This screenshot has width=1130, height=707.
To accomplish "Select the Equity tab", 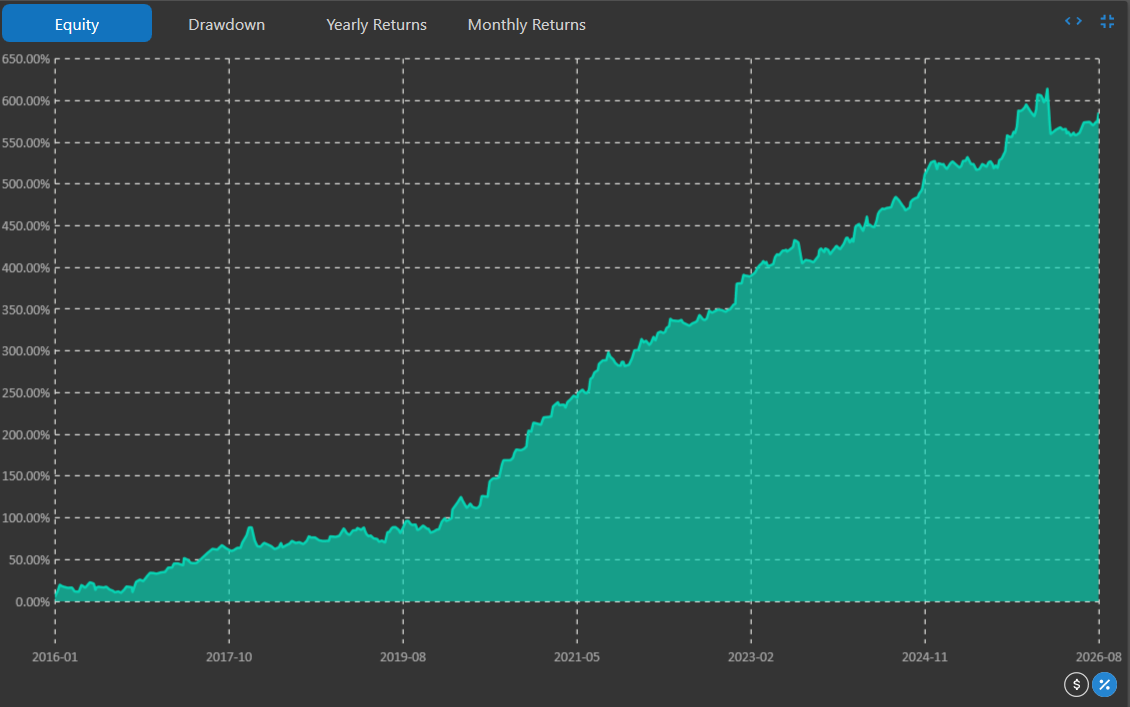I will pyautogui.click(x=76, y=24).
